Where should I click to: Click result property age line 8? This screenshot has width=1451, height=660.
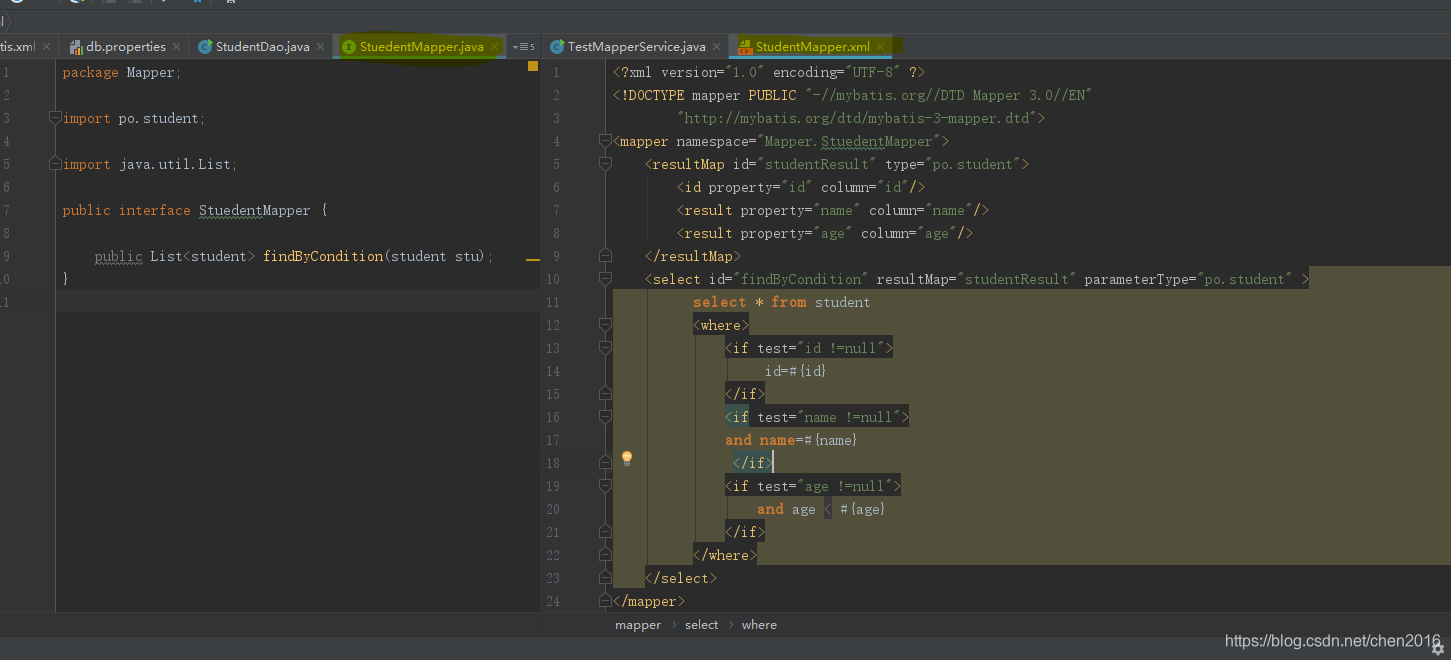[825, 233]
